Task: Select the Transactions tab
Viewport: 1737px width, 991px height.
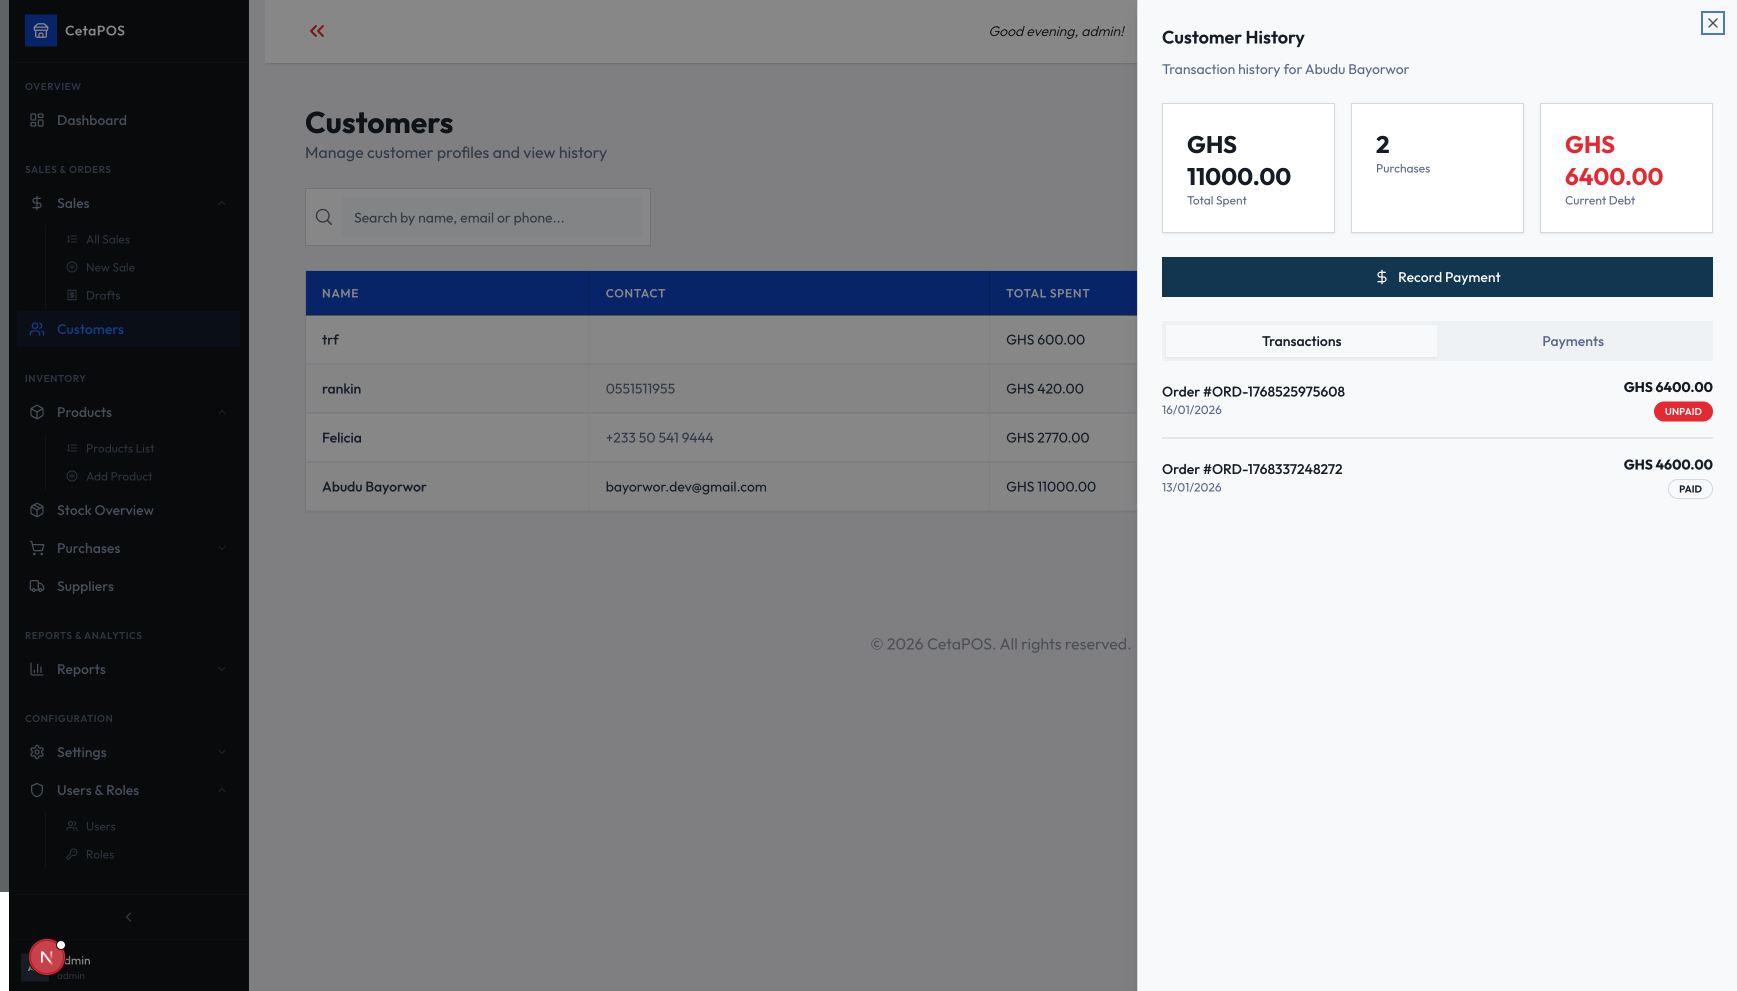Action: (x=1300, y=341)
